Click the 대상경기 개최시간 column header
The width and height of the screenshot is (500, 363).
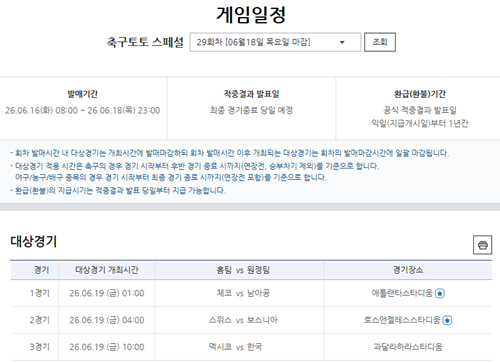pyautogui.click(x=107, y=270)
